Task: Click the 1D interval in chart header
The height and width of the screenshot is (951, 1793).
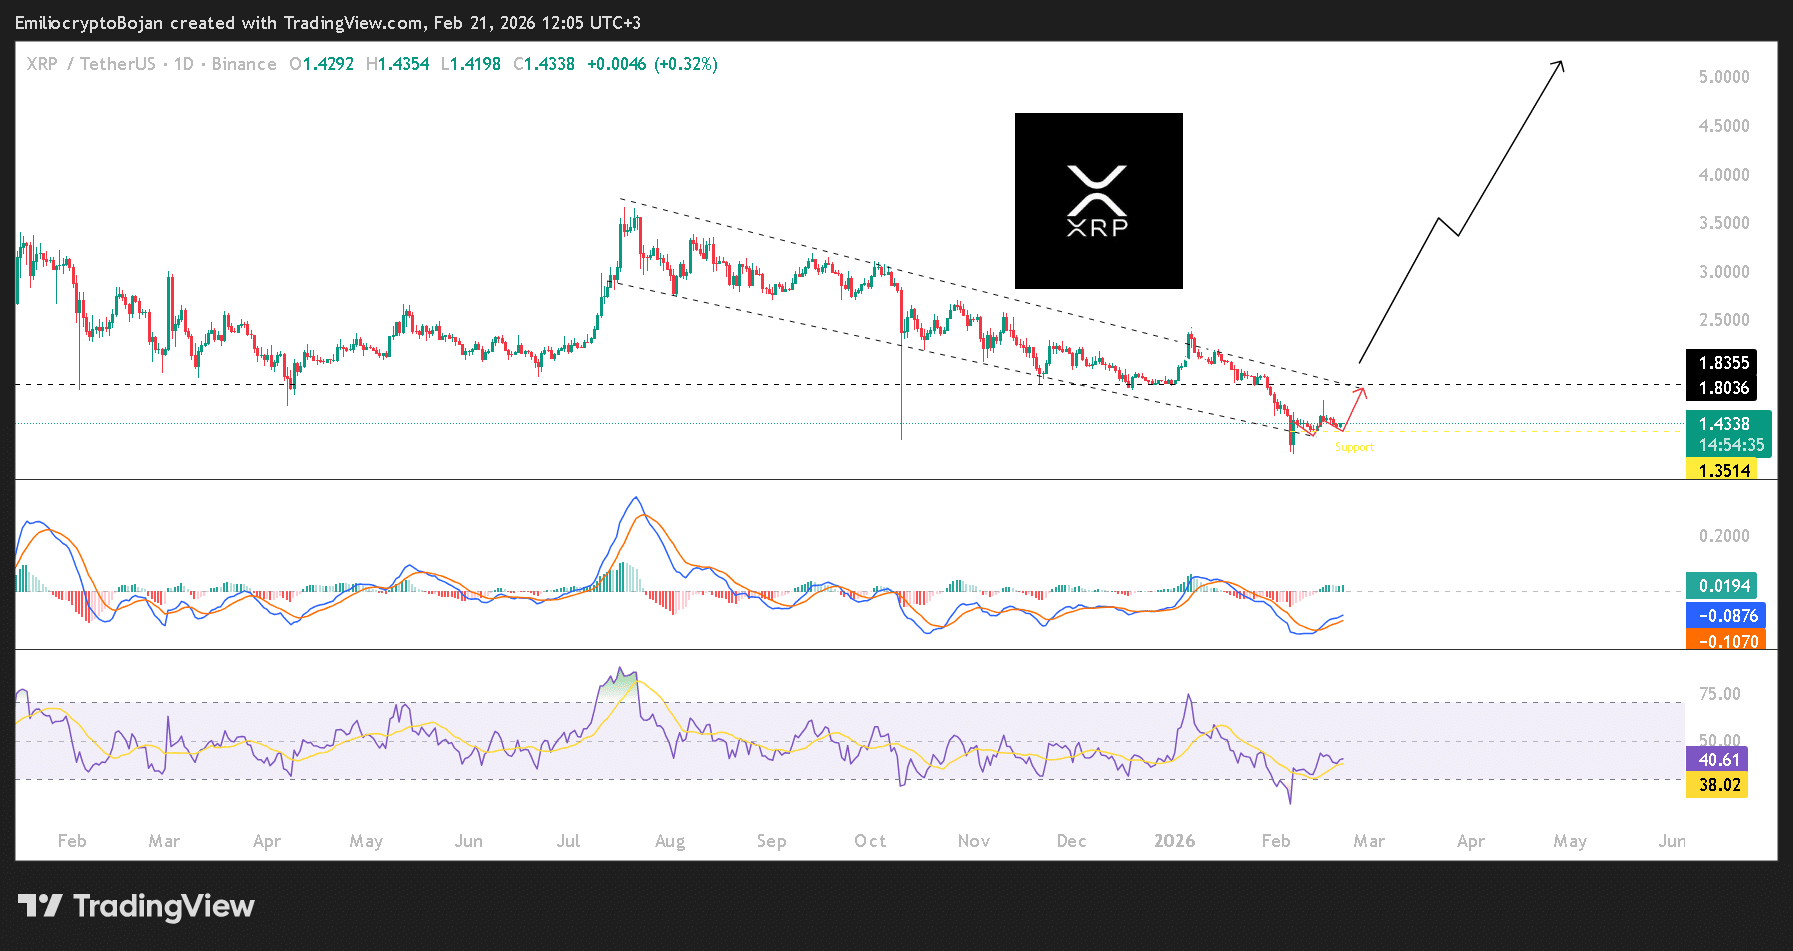Action: [x=183, y=64]
